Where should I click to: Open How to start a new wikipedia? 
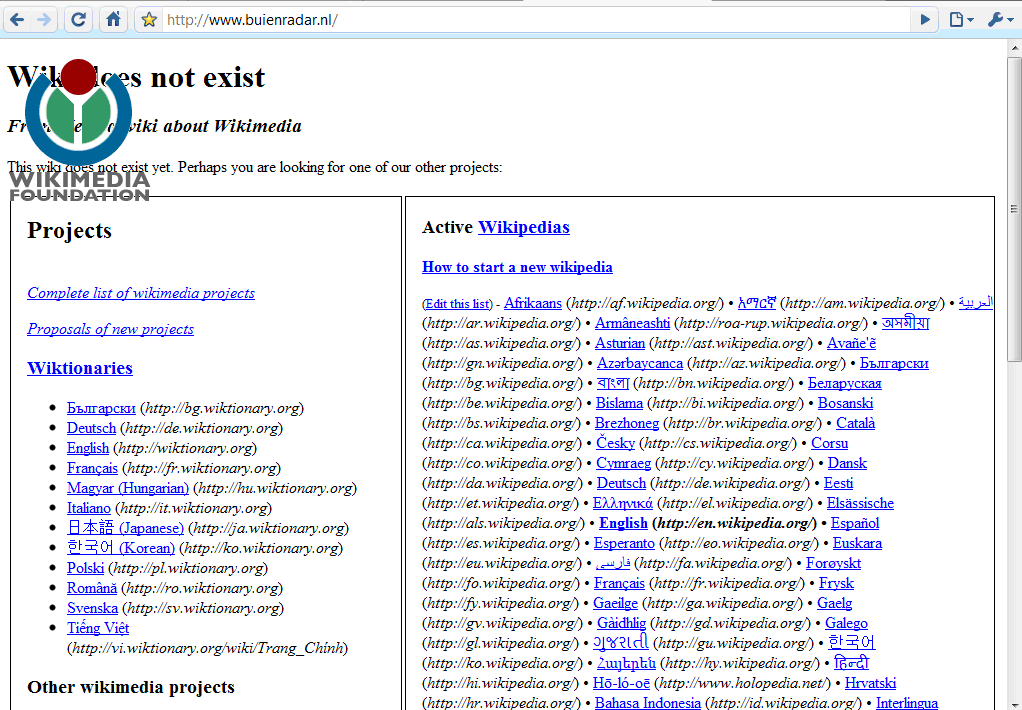click(517, 267)
